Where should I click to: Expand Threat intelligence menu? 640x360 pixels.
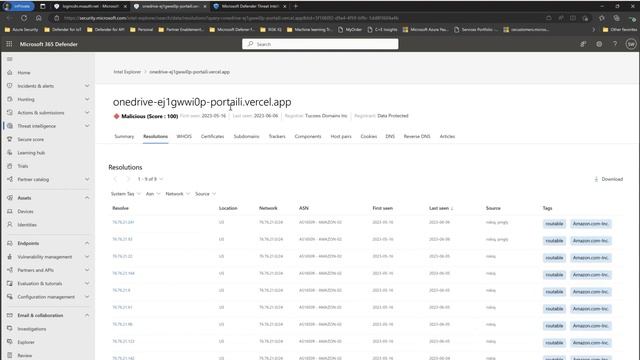point(87,126)
